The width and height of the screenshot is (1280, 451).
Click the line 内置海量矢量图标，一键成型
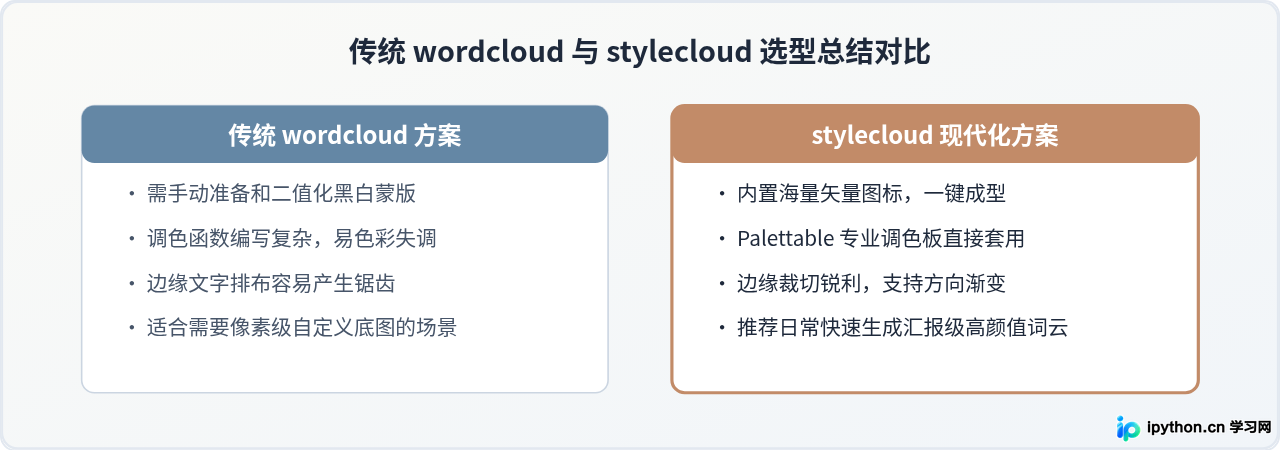click(x=871, y=194)
